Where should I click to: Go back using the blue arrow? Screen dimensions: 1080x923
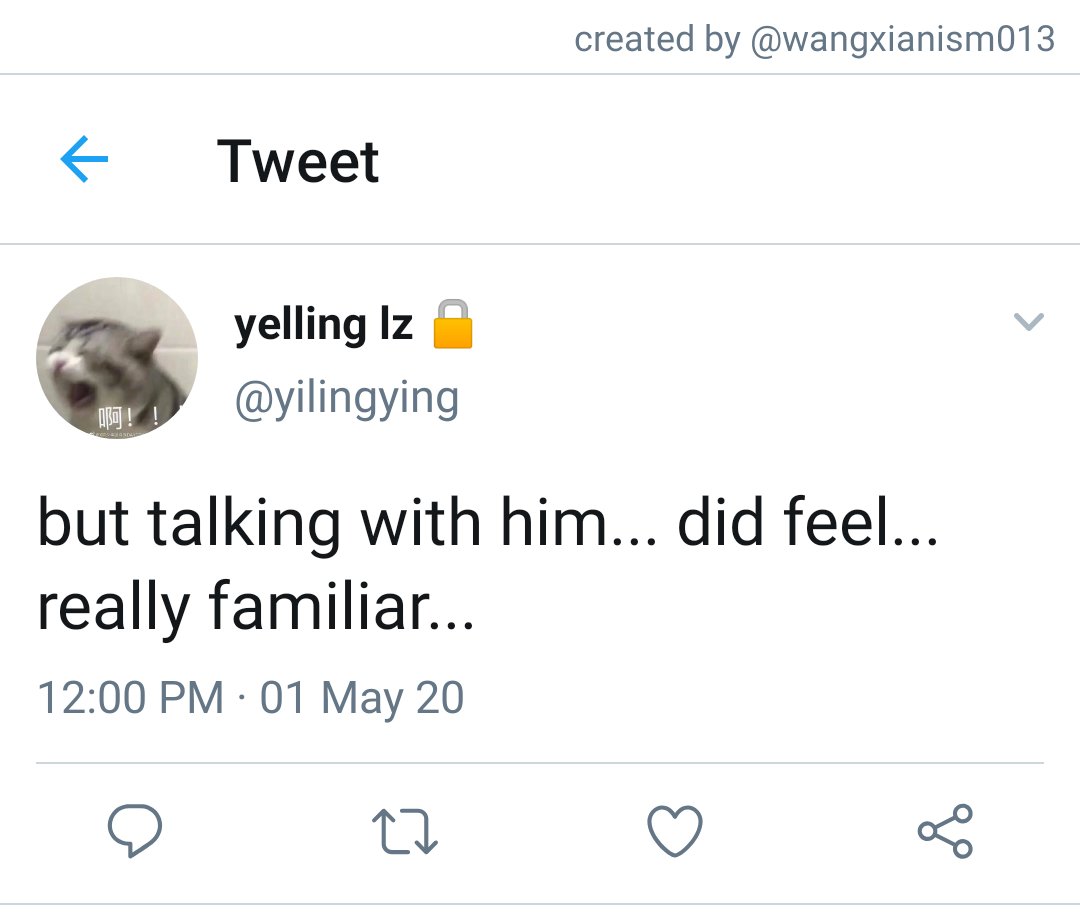(84, 161)
